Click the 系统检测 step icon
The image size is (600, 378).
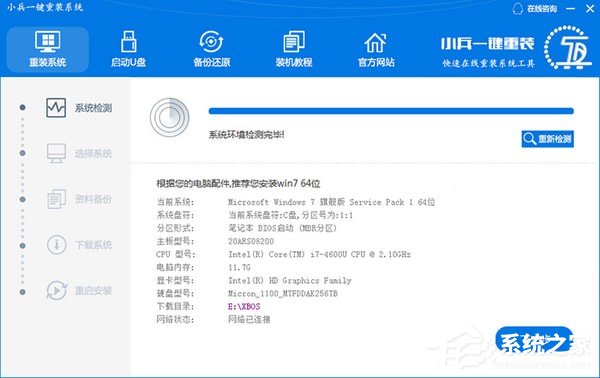tap(56, 108)
